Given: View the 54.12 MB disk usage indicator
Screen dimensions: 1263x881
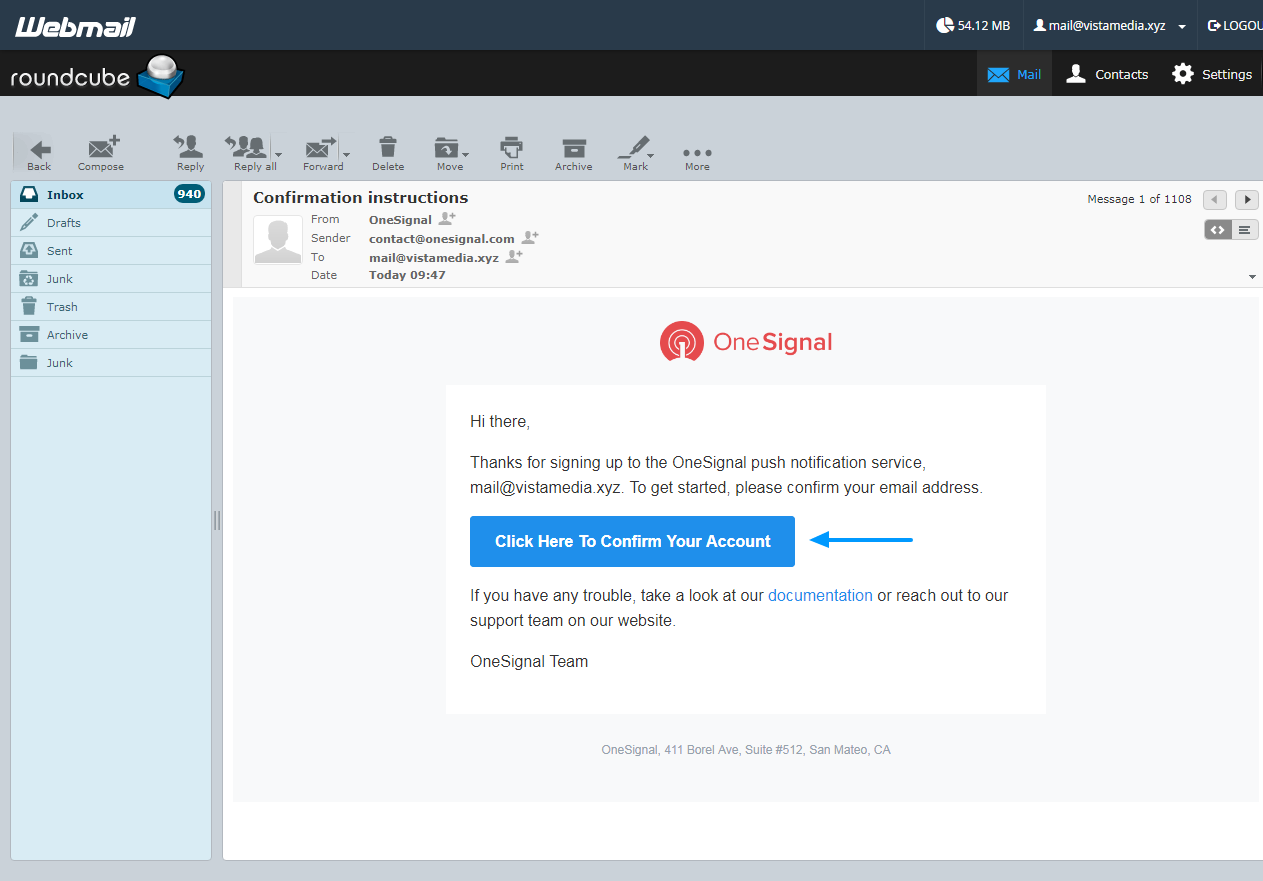Looking at the screenshot, I should pos(973,26).
